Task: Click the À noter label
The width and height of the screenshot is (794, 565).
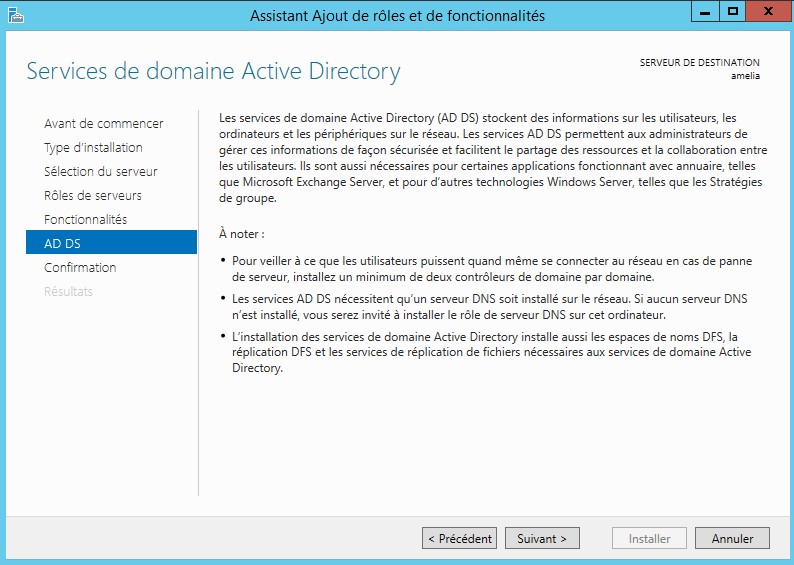Action: coord(241,233)
